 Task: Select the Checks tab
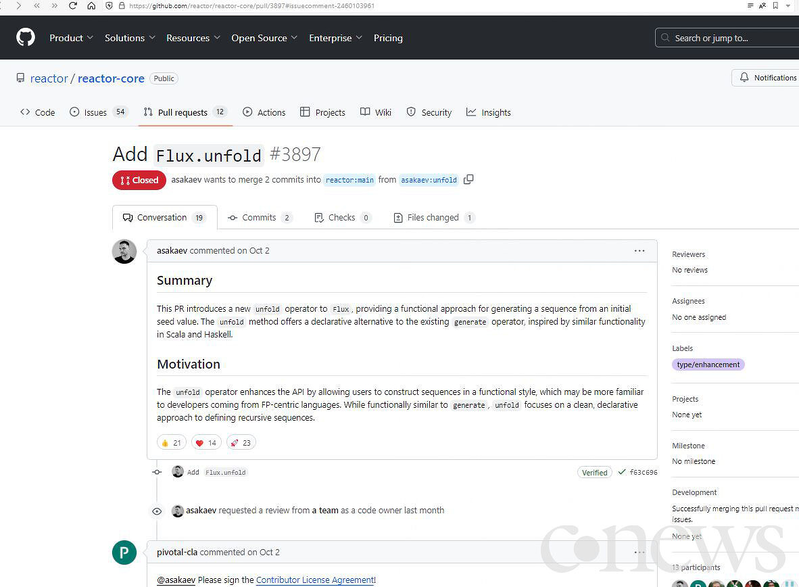[342, 218]
